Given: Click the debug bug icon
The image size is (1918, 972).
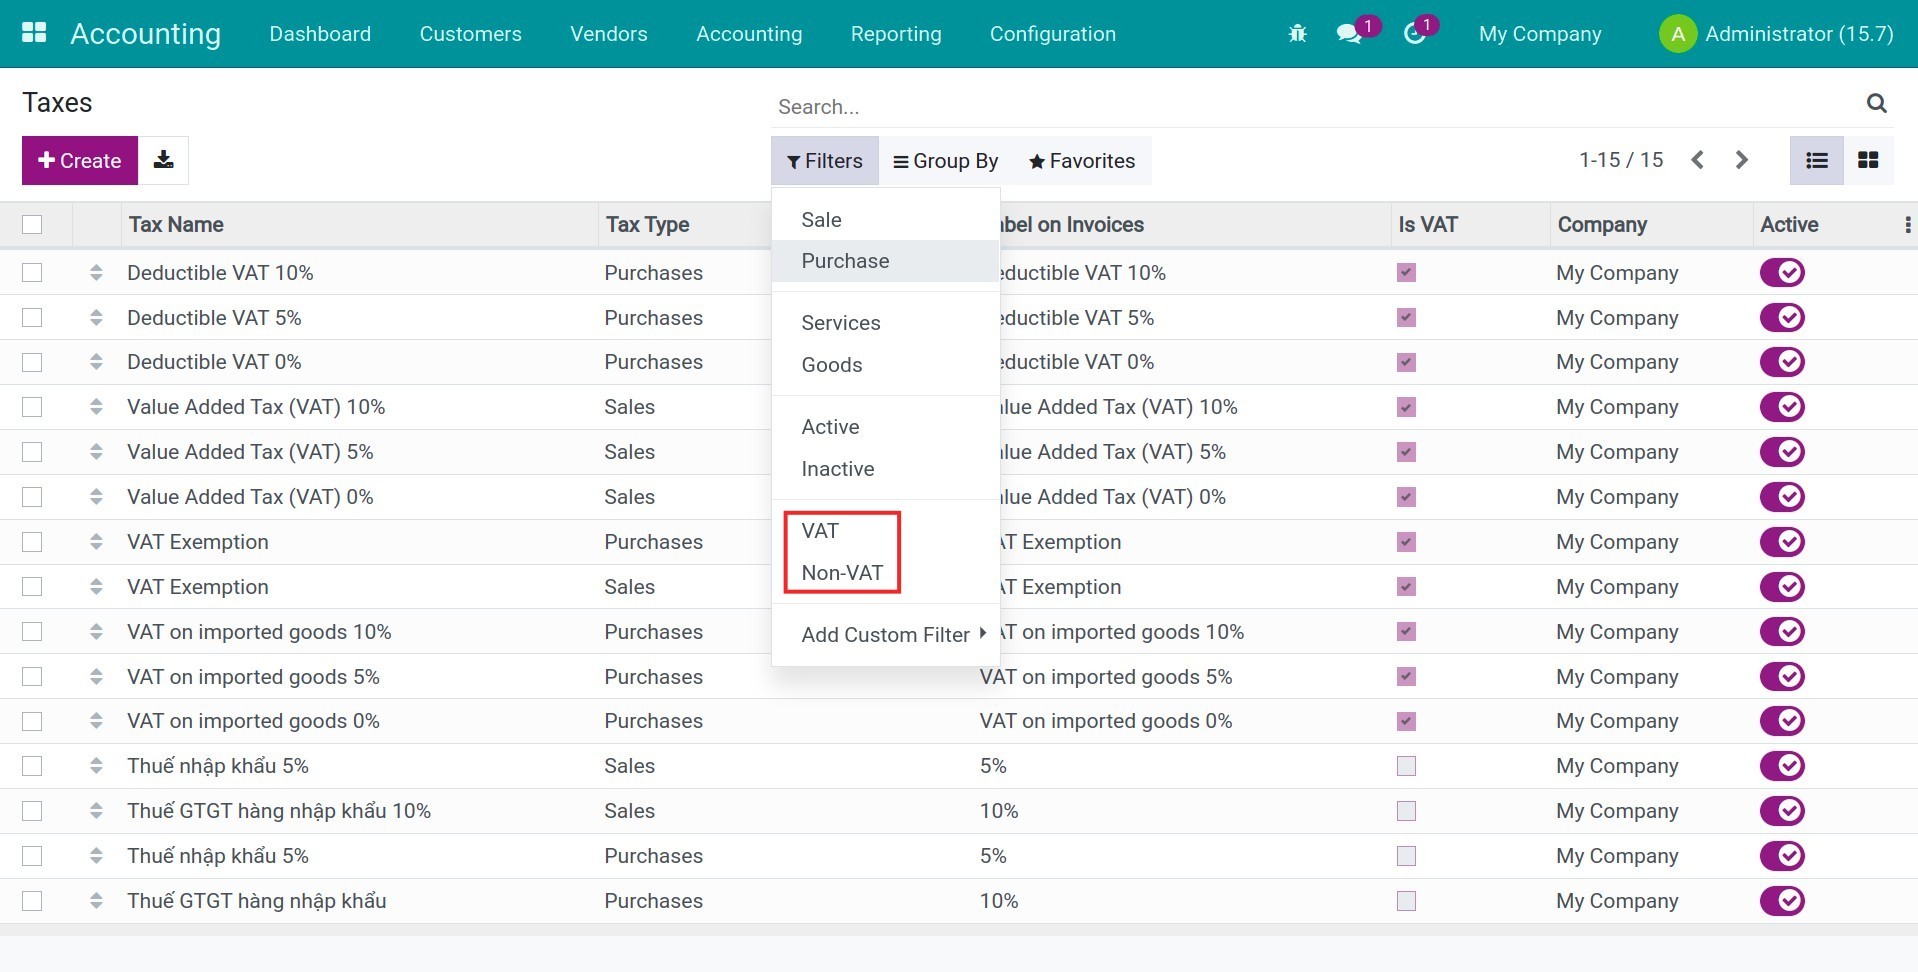Looking at the screenshot, I should (1297, 34).
